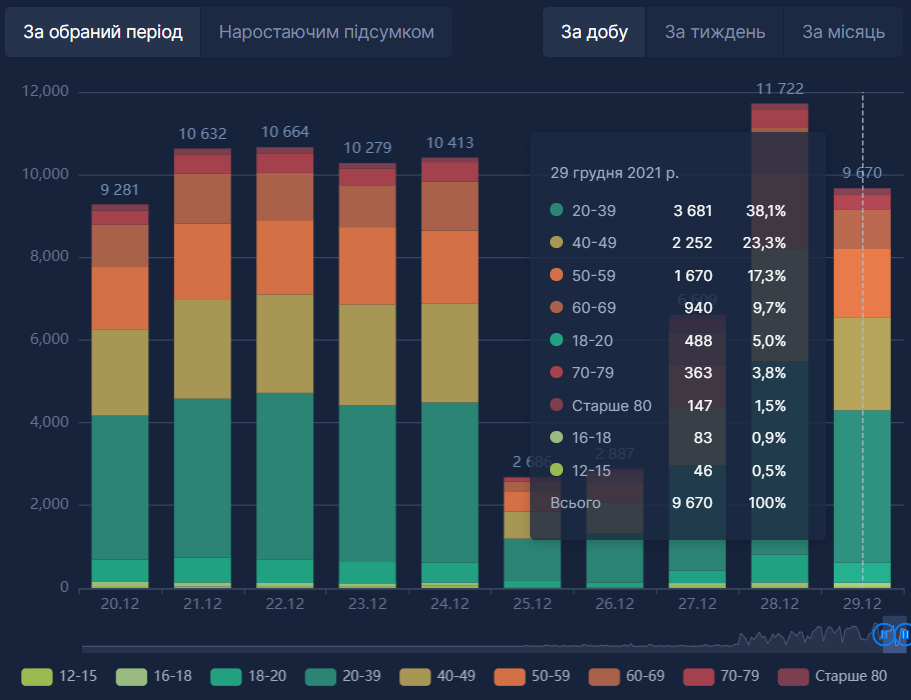This screenshot has height=700, width=911.
Task: Toggle the 60-69 legend swatch
Action: pyautogui.click(x=605, y=676)
